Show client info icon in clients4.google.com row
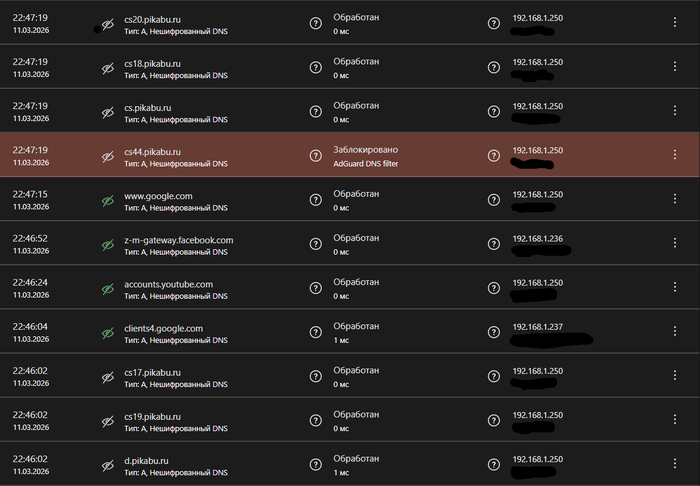The image size is (700, 486). point(493,332)
